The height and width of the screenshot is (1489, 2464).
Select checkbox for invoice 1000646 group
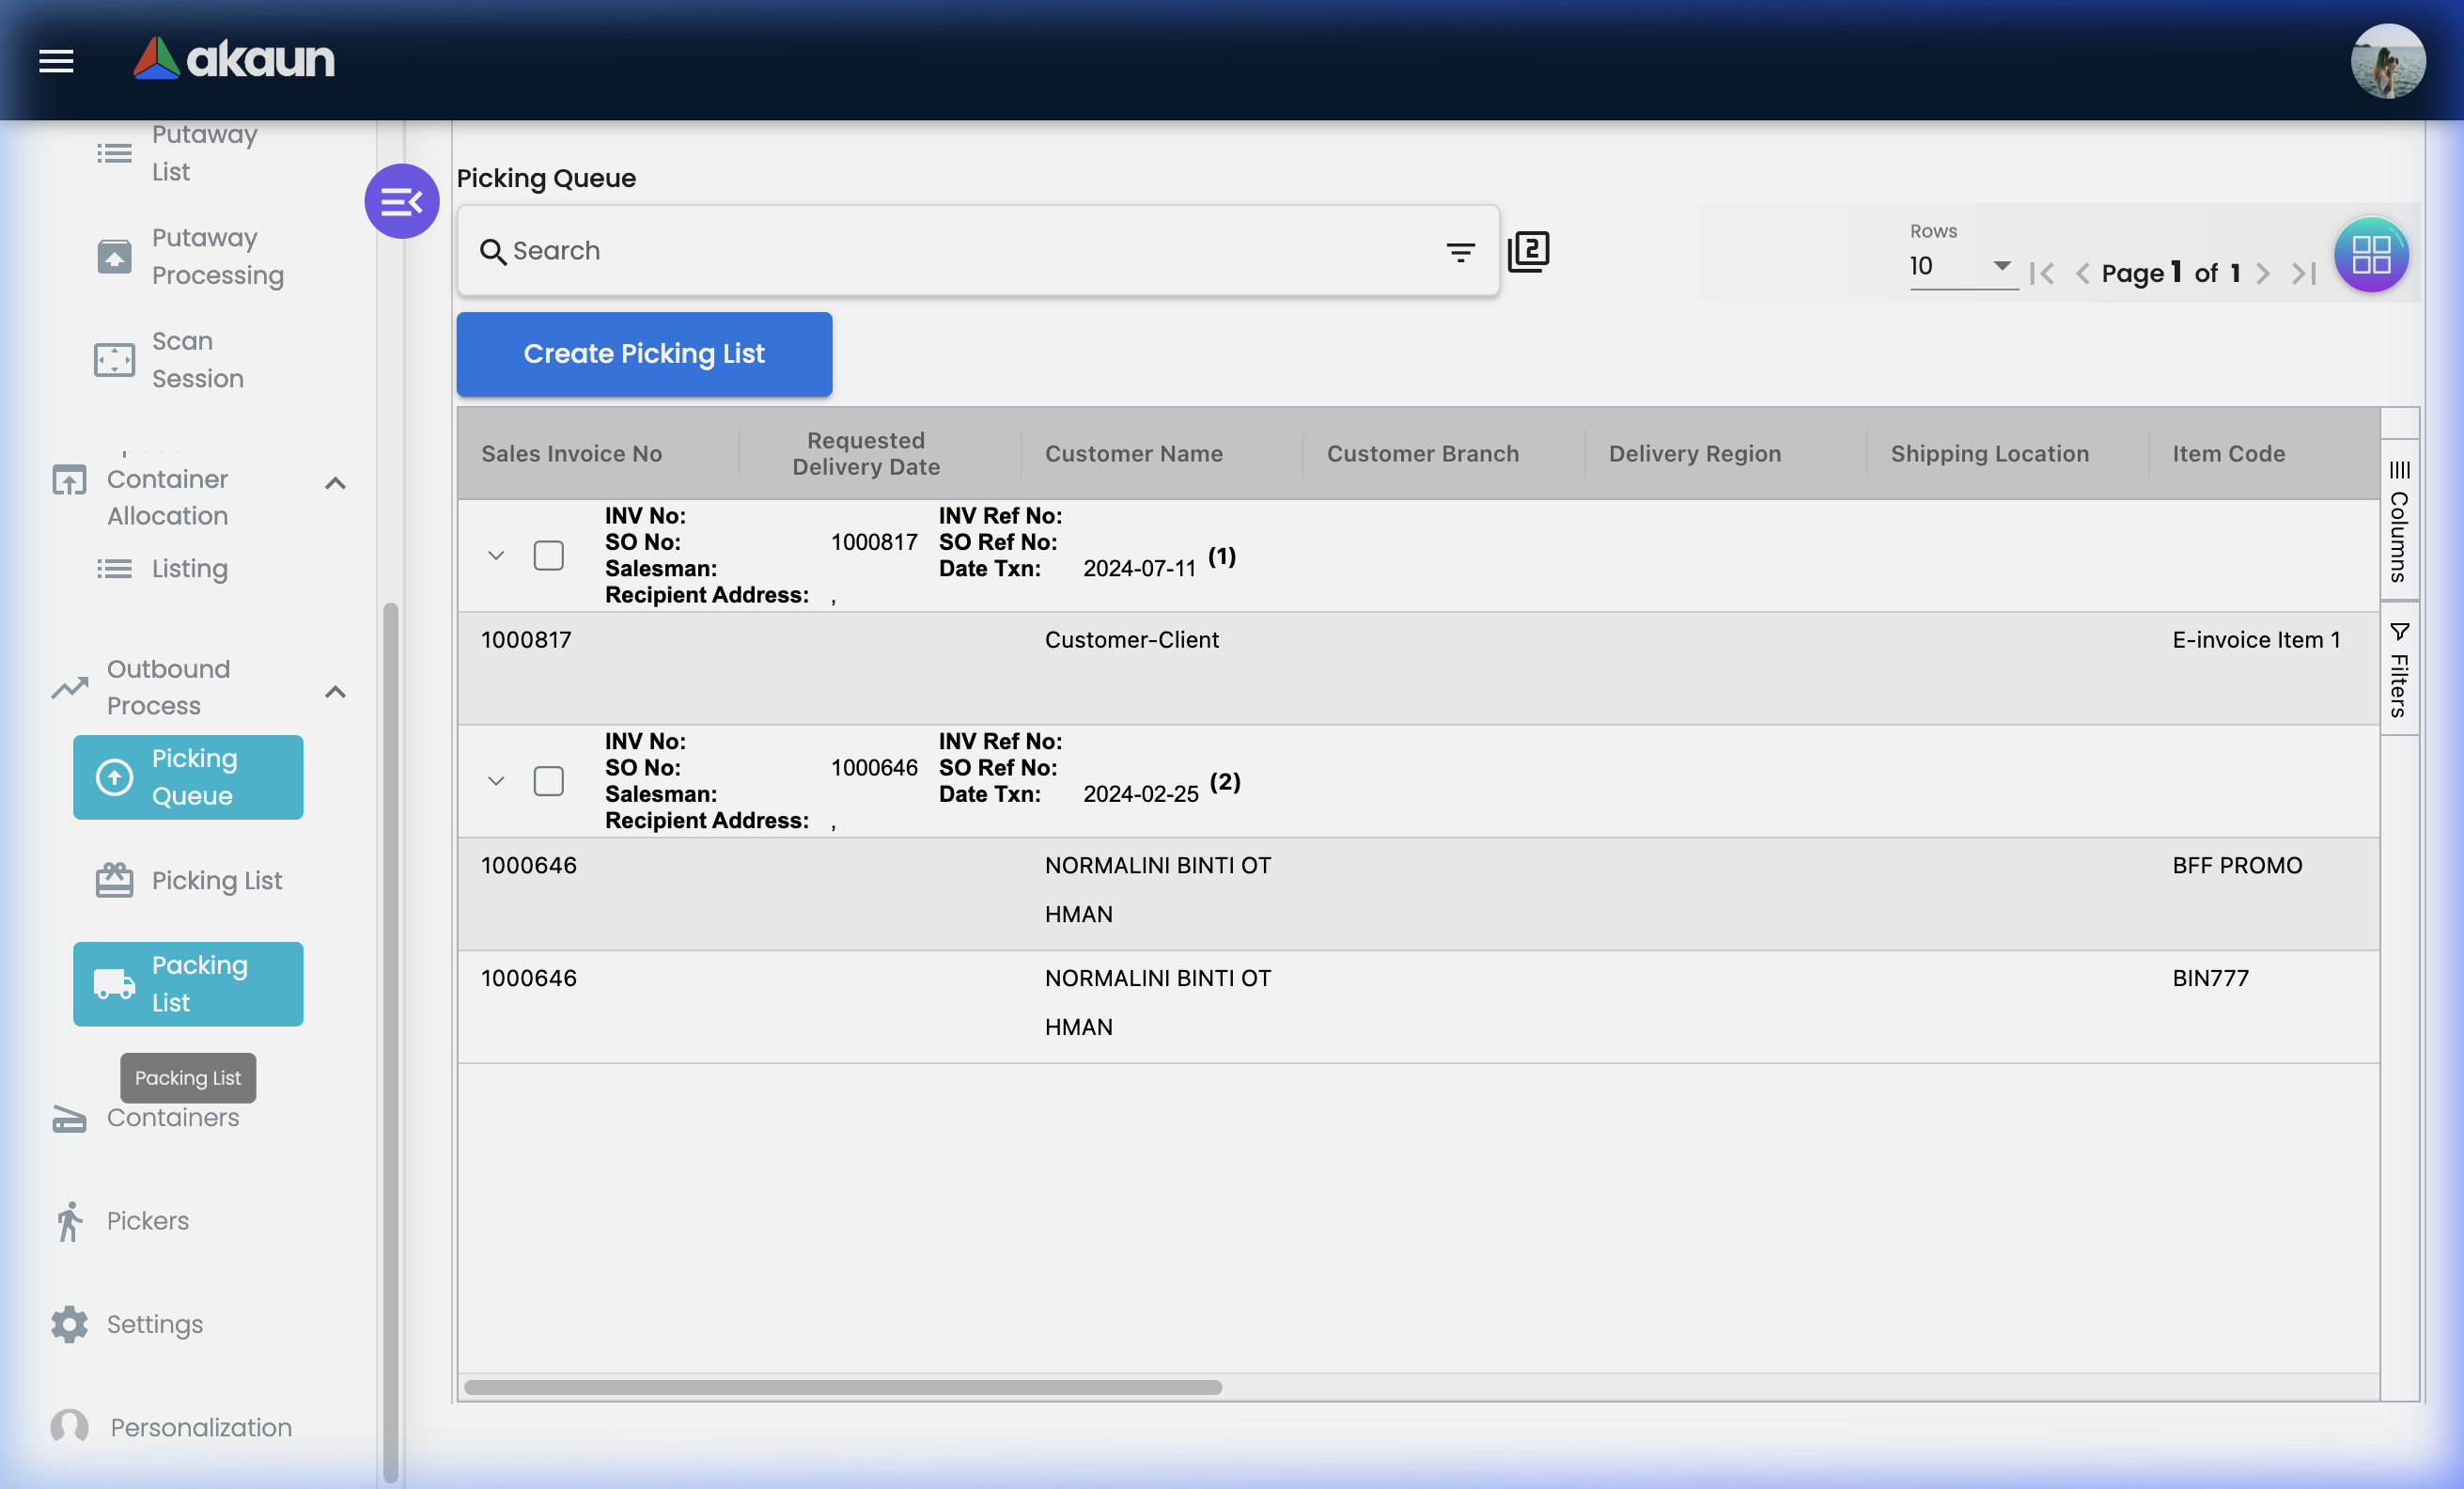548,781
